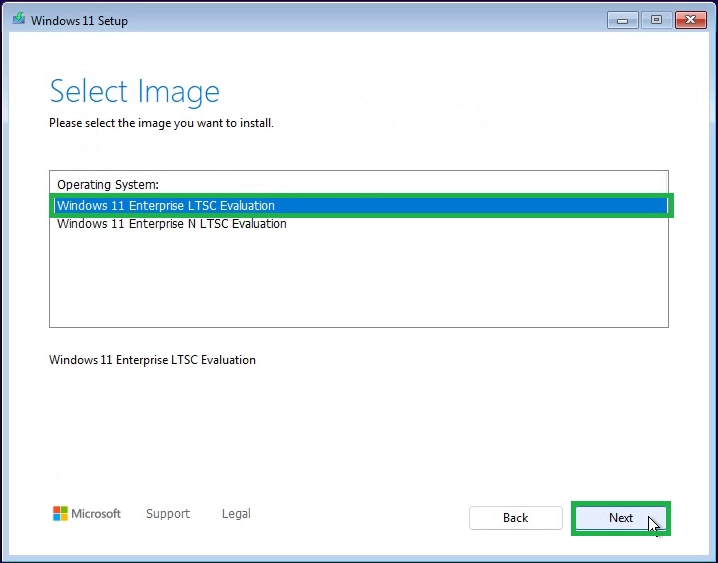Image resolution: width=718 pixels, height=563 pixels.
Task: Select Windows 11 Enterprise LTSC Evaluation image
Action: point(361,206)
